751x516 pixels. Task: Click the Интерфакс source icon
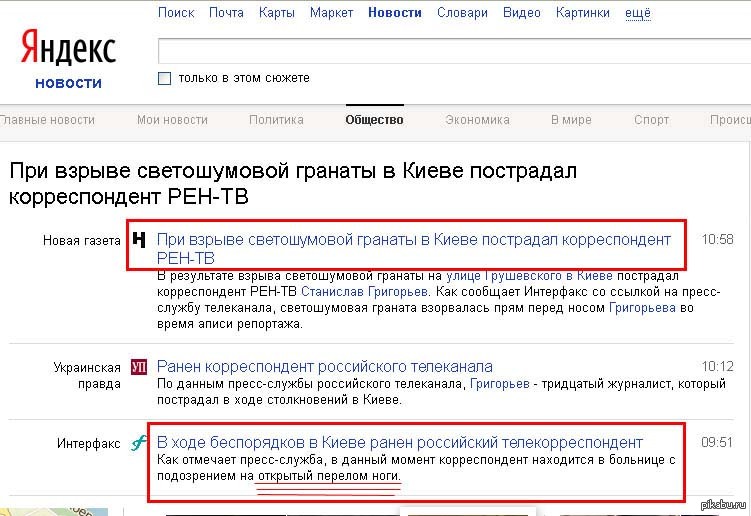tap(139, 443)
